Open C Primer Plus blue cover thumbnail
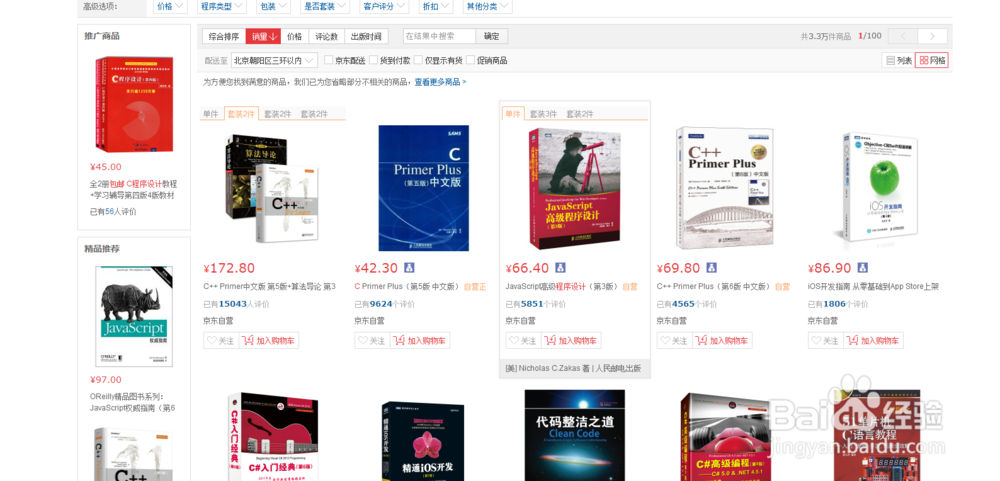The width and height of the screenshot is (1000, 481). pos(423,188)
